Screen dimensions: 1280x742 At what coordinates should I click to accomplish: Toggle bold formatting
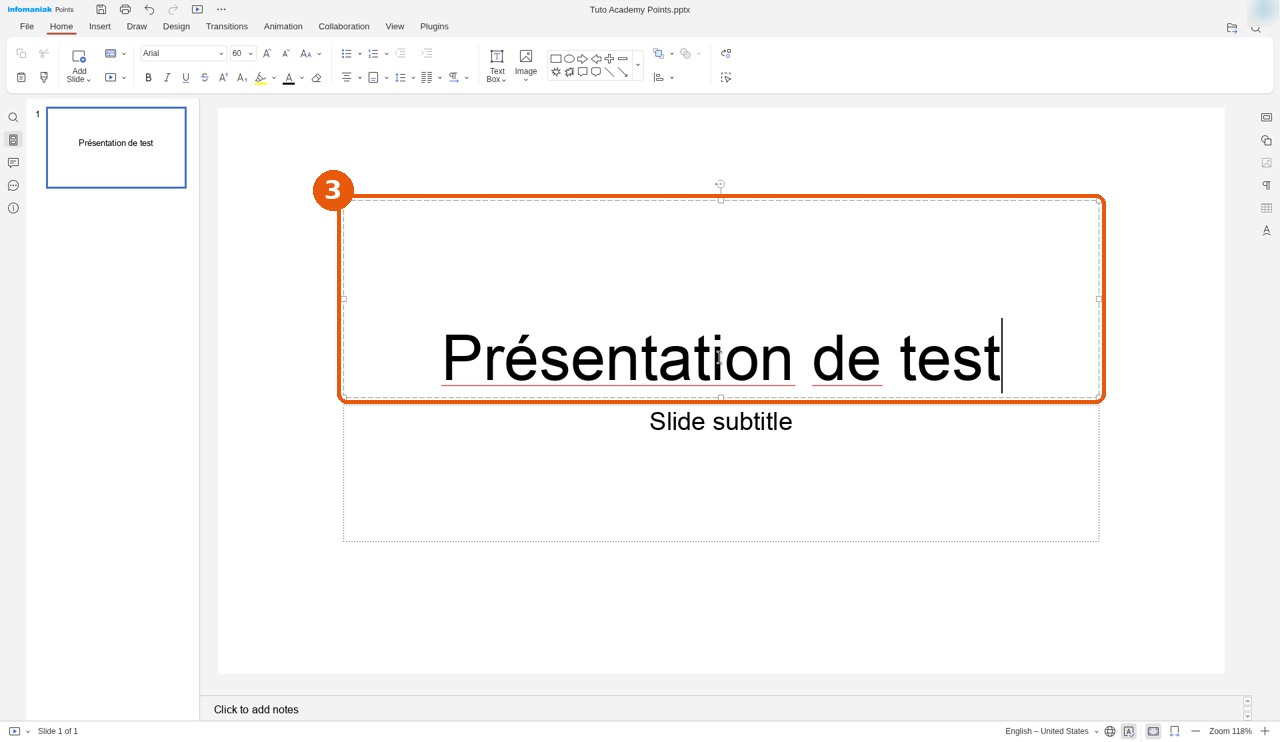(148, 77)
